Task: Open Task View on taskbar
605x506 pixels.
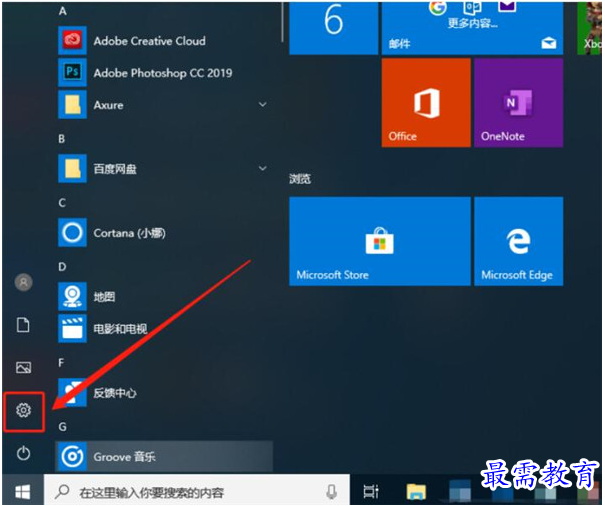Action: (371, 492)
